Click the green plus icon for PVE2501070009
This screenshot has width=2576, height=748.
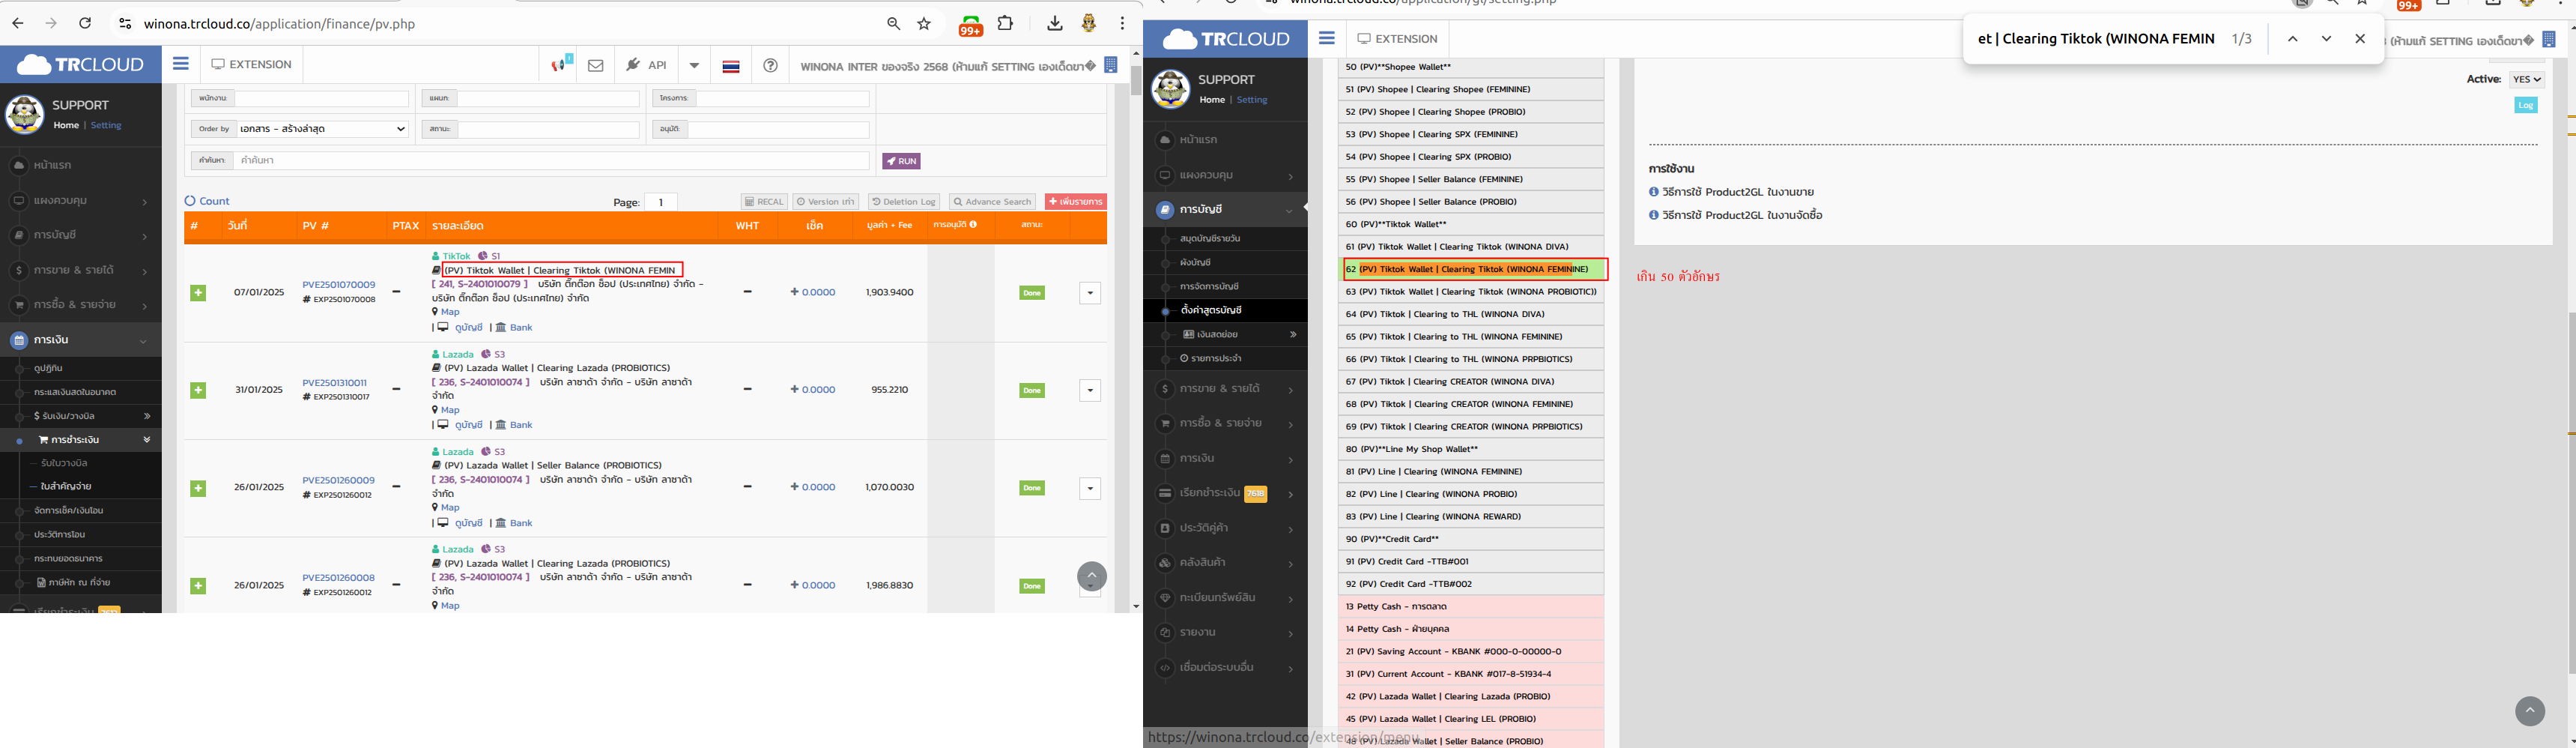(x=198, y=293)
